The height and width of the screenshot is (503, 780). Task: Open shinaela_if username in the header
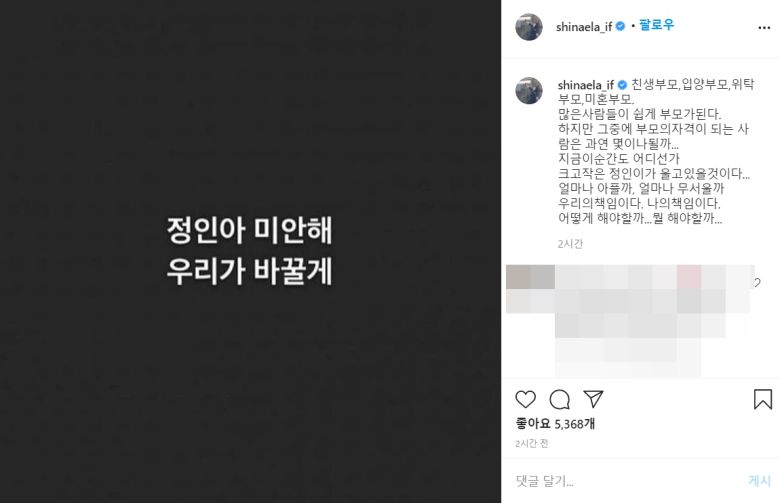pos(584,27)
